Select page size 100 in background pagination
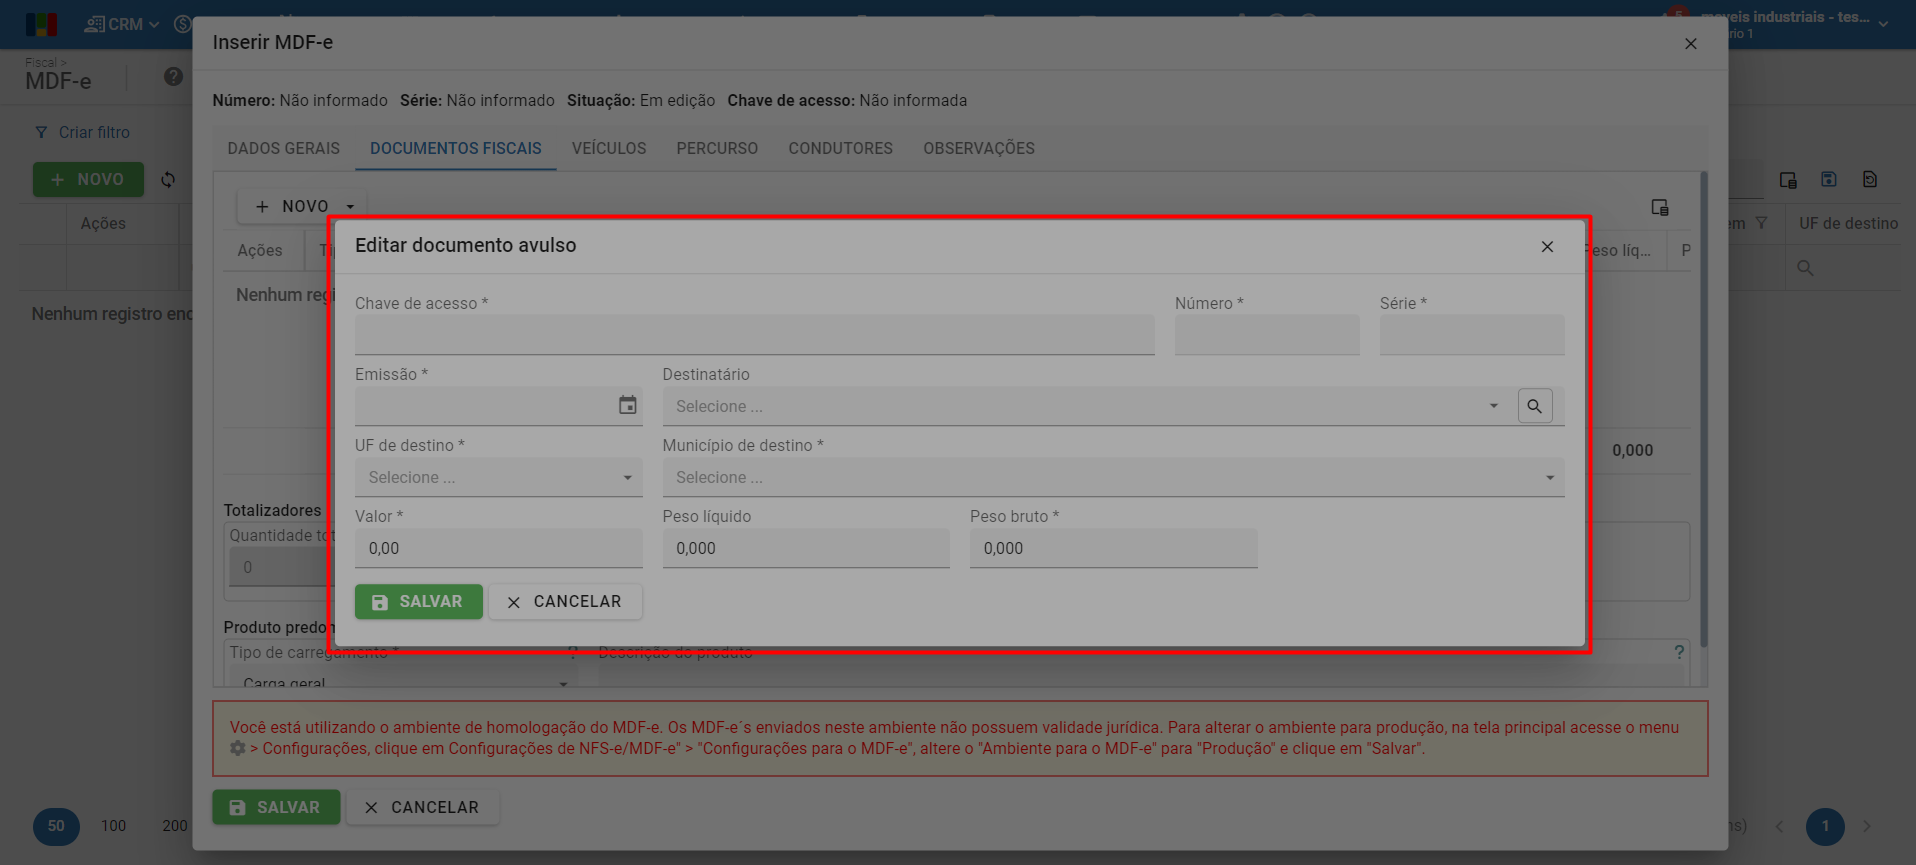 114,826
